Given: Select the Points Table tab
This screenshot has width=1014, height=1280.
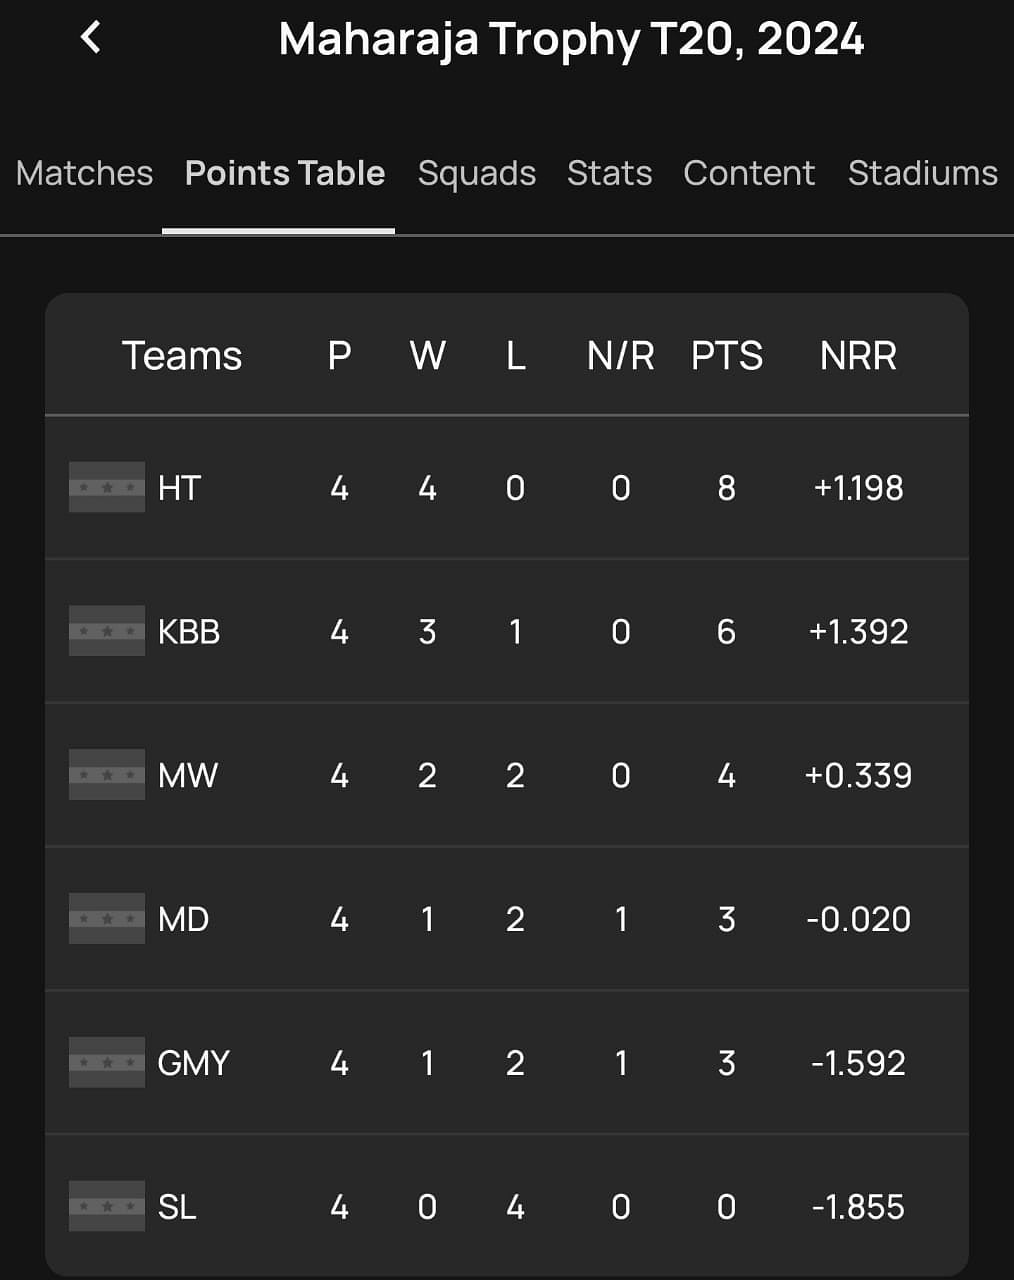Looking at the screenshot, I should 285,173.
